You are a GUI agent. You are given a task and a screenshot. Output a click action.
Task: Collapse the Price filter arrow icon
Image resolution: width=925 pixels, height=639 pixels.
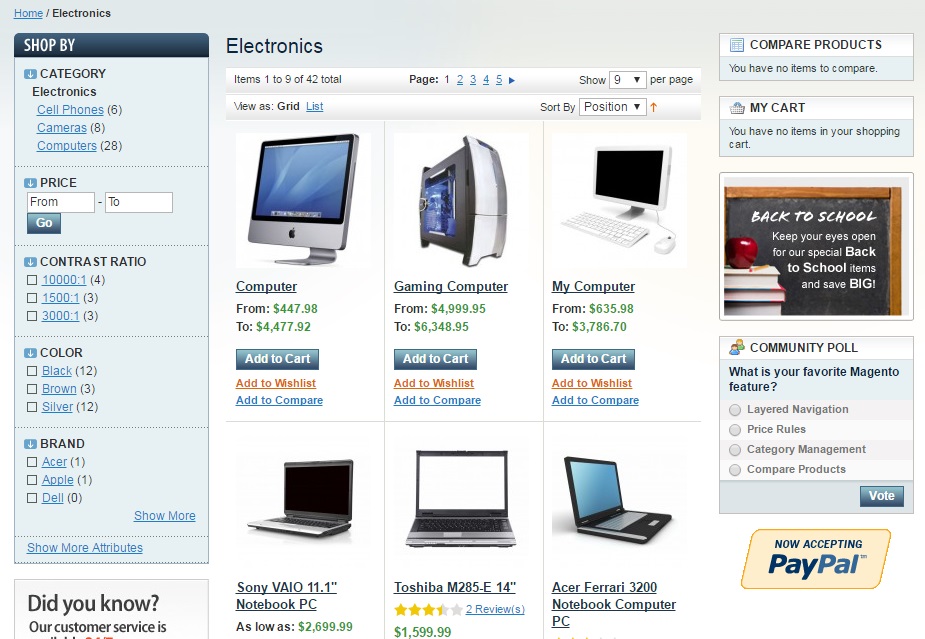coord(30,183)
